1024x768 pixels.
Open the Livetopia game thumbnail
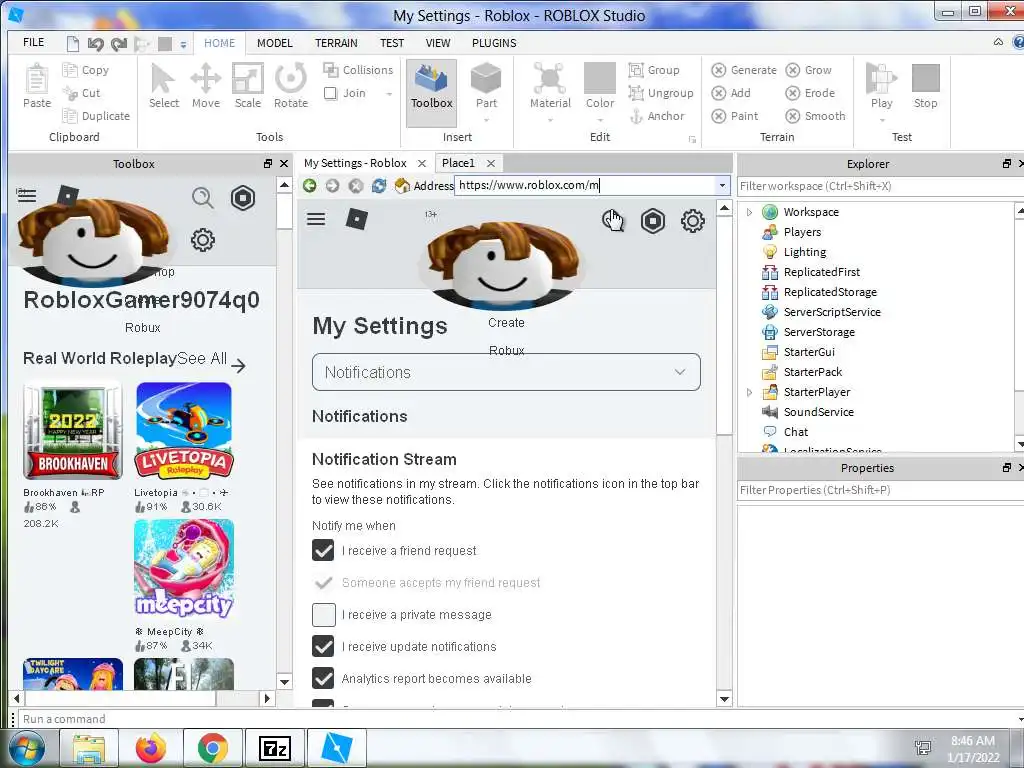tap(184, 431)
